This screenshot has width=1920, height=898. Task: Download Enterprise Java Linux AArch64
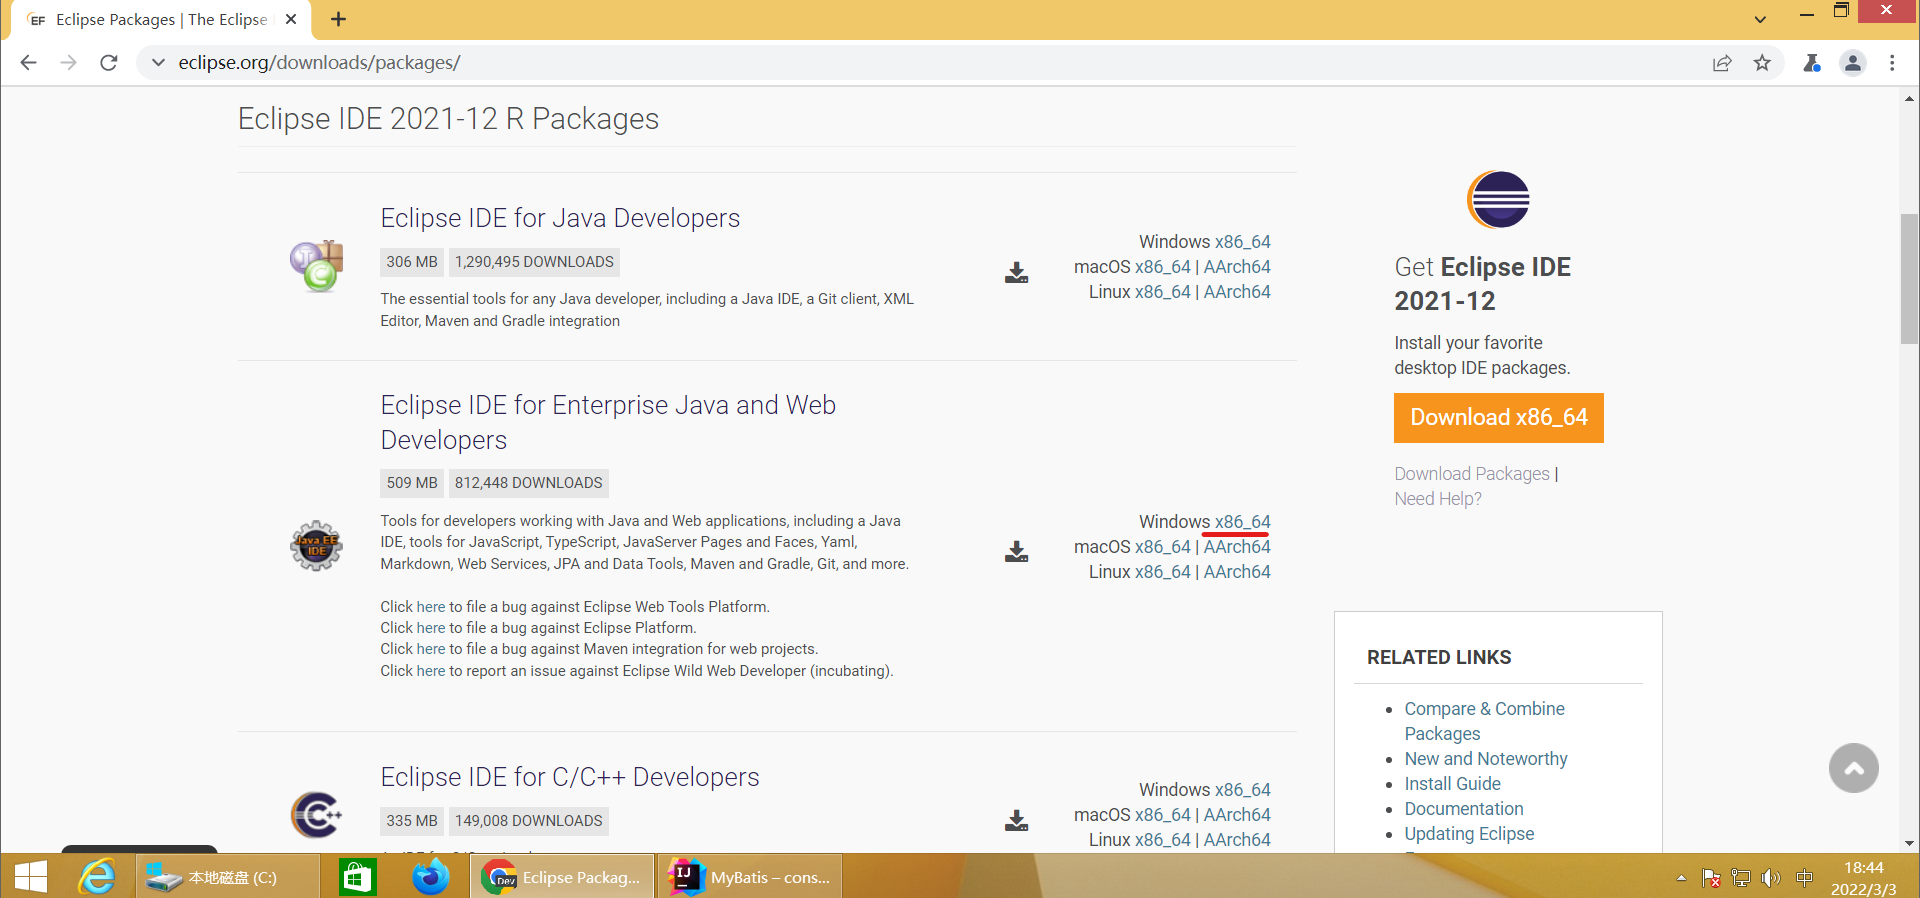(1237, 572)
